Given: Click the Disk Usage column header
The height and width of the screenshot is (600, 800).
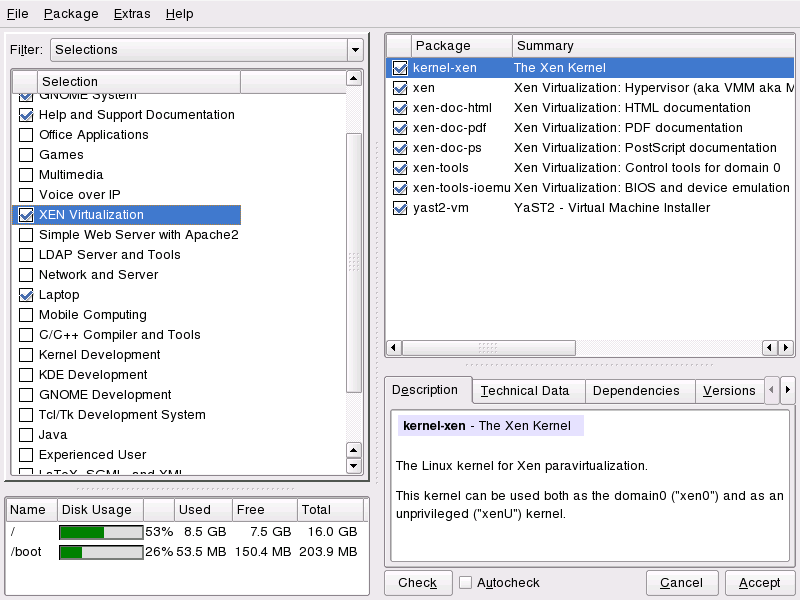Looking at the screenshot, I should pos(101,510).
